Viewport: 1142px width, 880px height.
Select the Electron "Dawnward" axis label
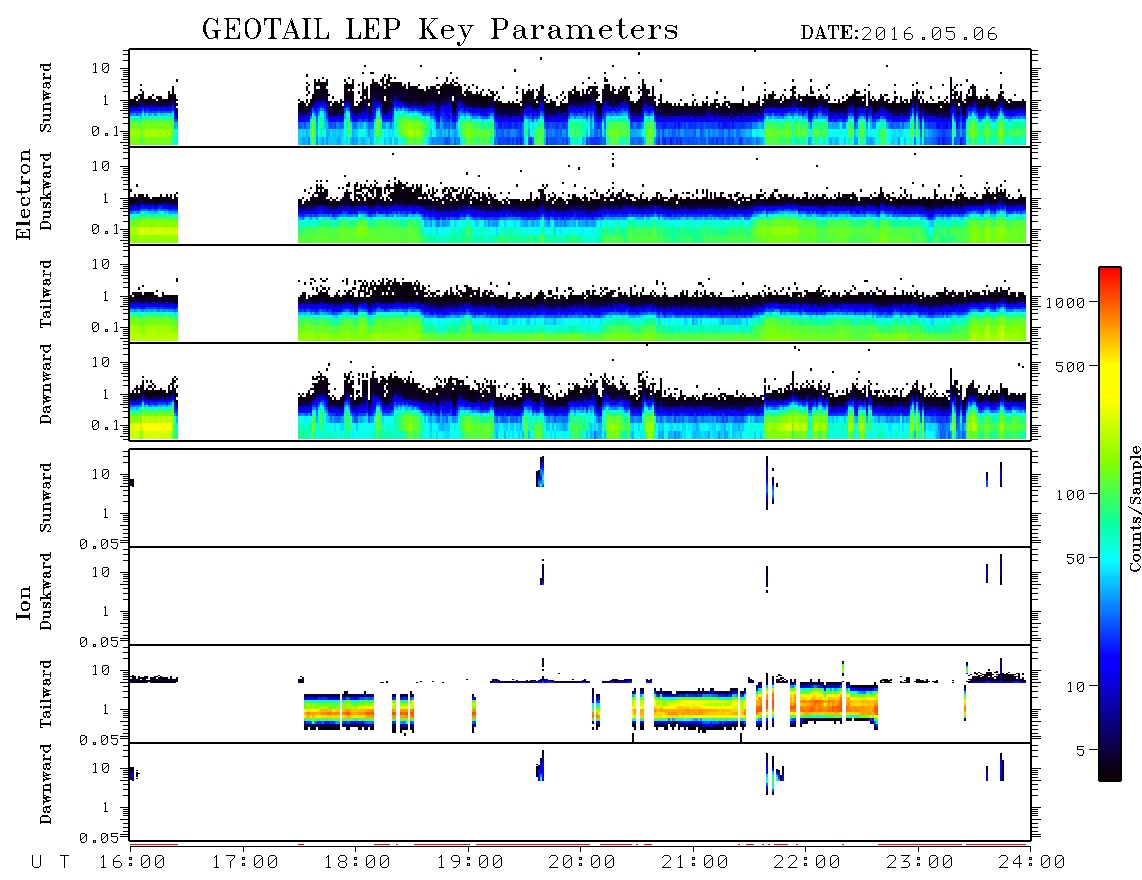46,384
